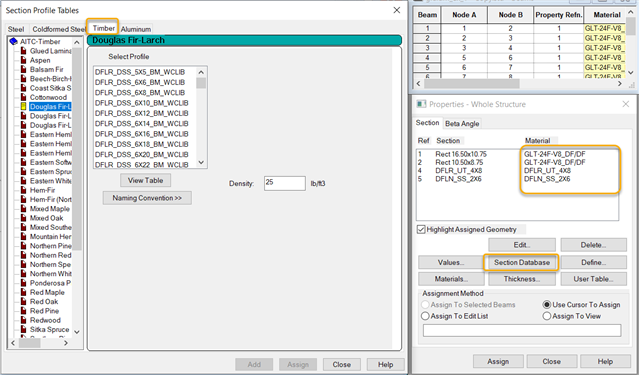Screen dimensions: 639x375
Task: Click the Delete... button in Properties
Action: point(593,245)
